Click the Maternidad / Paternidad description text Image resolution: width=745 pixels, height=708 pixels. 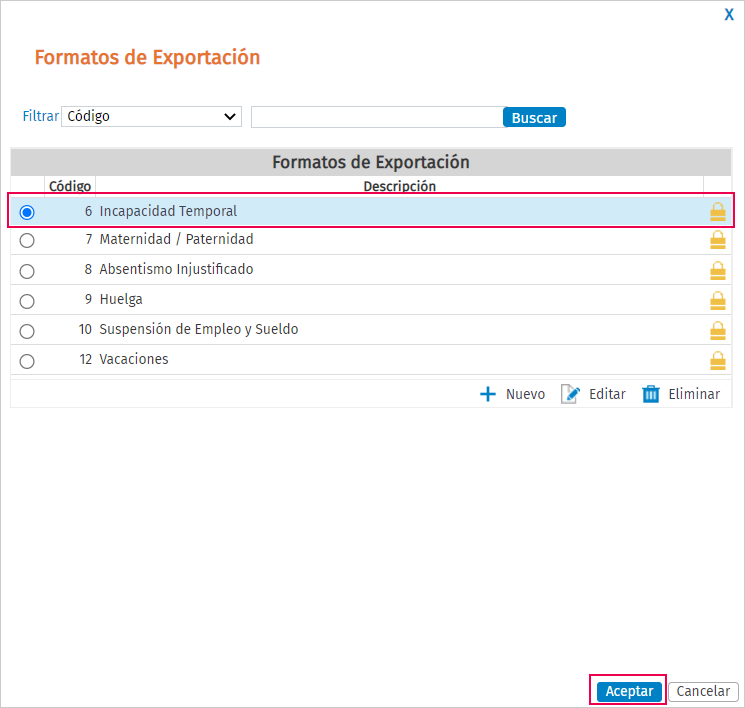tap(176, 239)
